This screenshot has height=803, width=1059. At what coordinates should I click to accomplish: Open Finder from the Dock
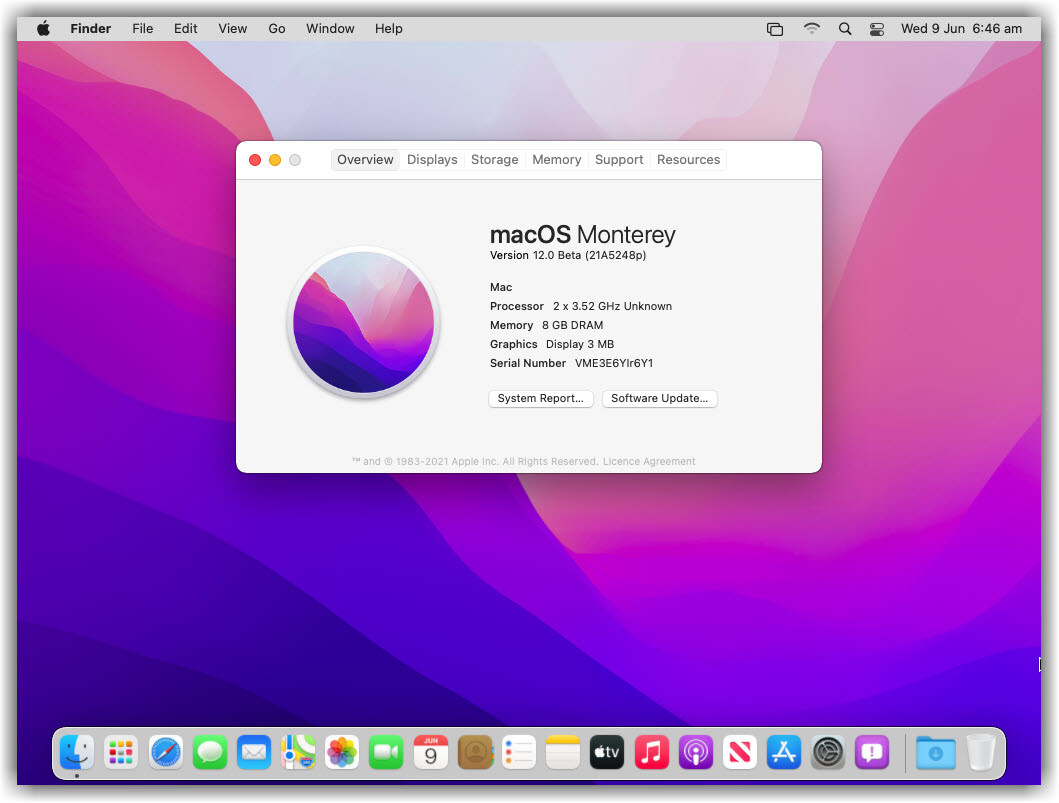point(77,752)
